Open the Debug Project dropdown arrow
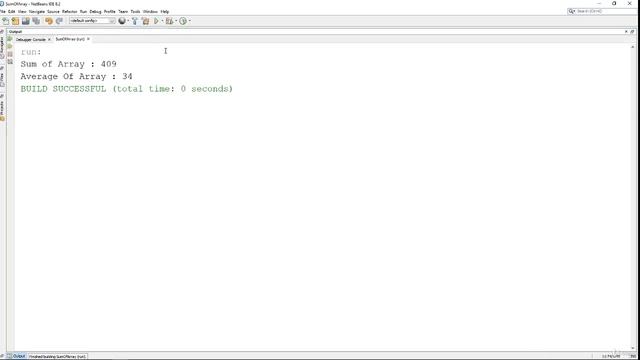Screen dimensions: 640x360 tap(176, 21)
